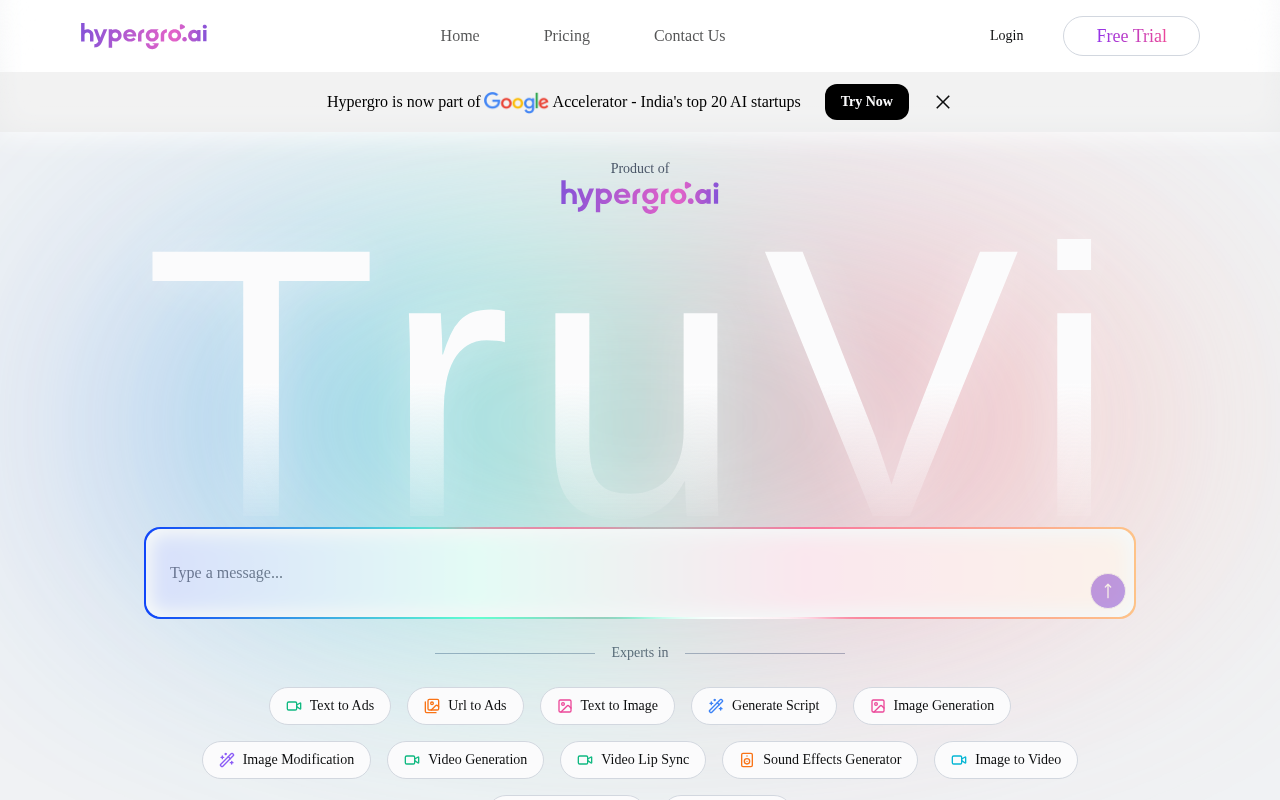Dismiss the Google Accelerator announcement banner
The width and height of the screenshot is (1280, 800).
coord(940,101)
